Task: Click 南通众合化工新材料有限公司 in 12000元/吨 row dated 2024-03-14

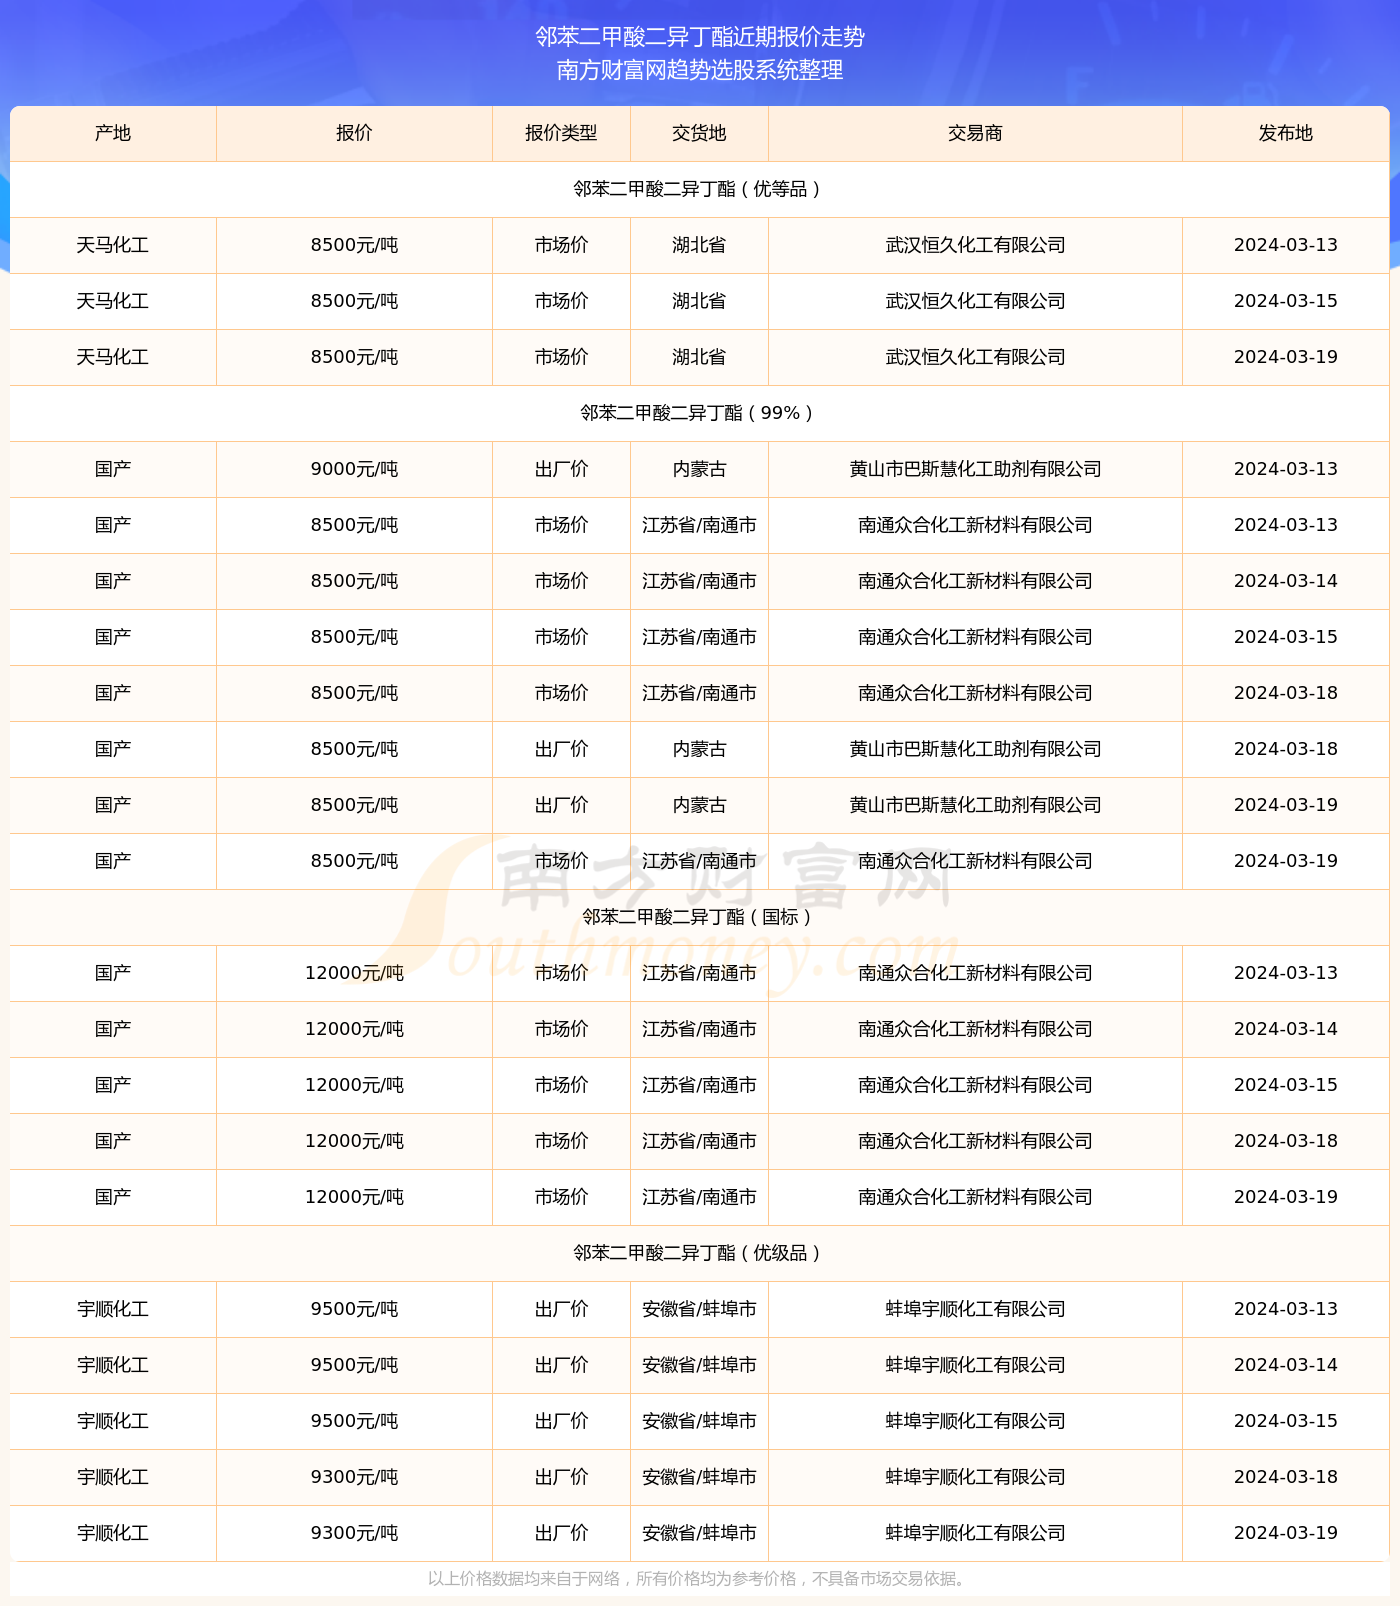Action: coord(975,1029)
